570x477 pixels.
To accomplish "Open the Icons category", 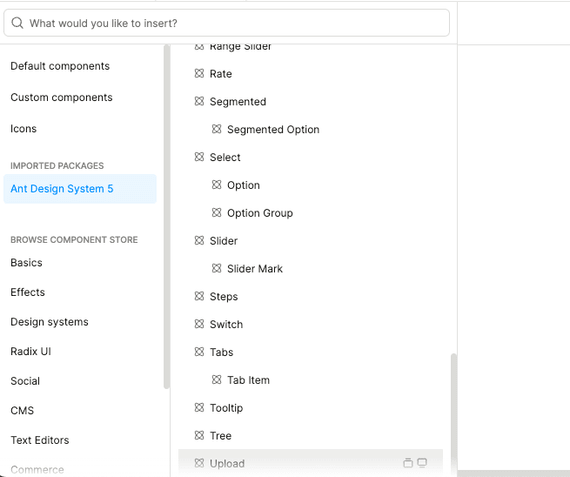I will click(24, 129).
